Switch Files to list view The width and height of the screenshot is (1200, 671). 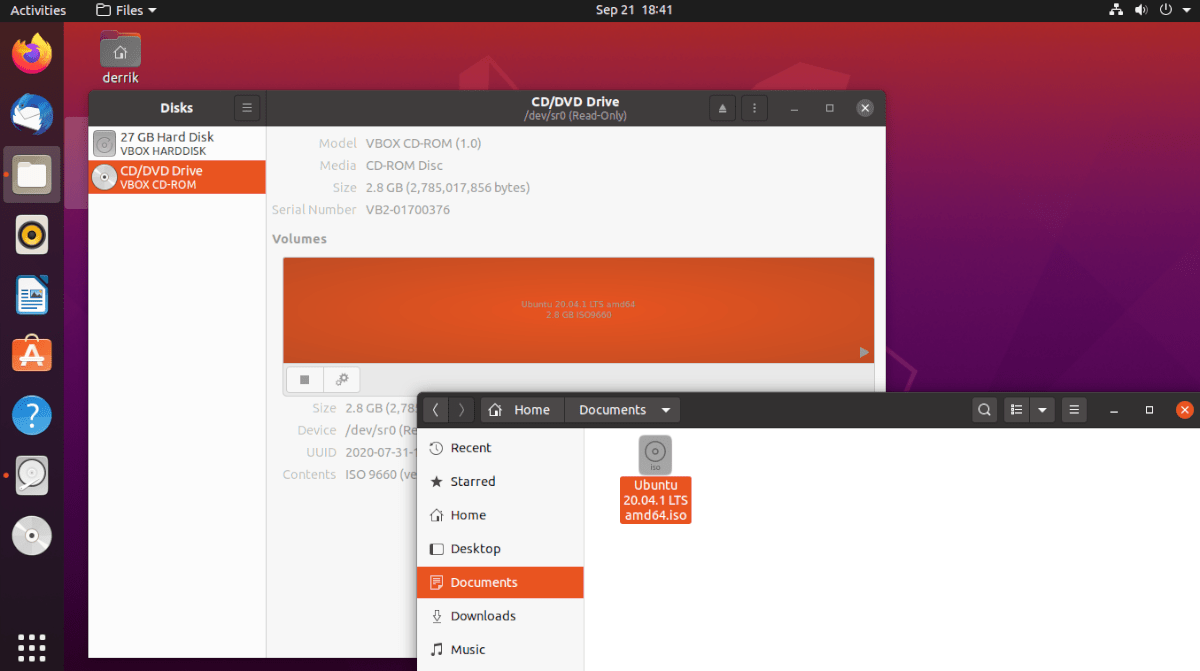[x=1015, y=409]
